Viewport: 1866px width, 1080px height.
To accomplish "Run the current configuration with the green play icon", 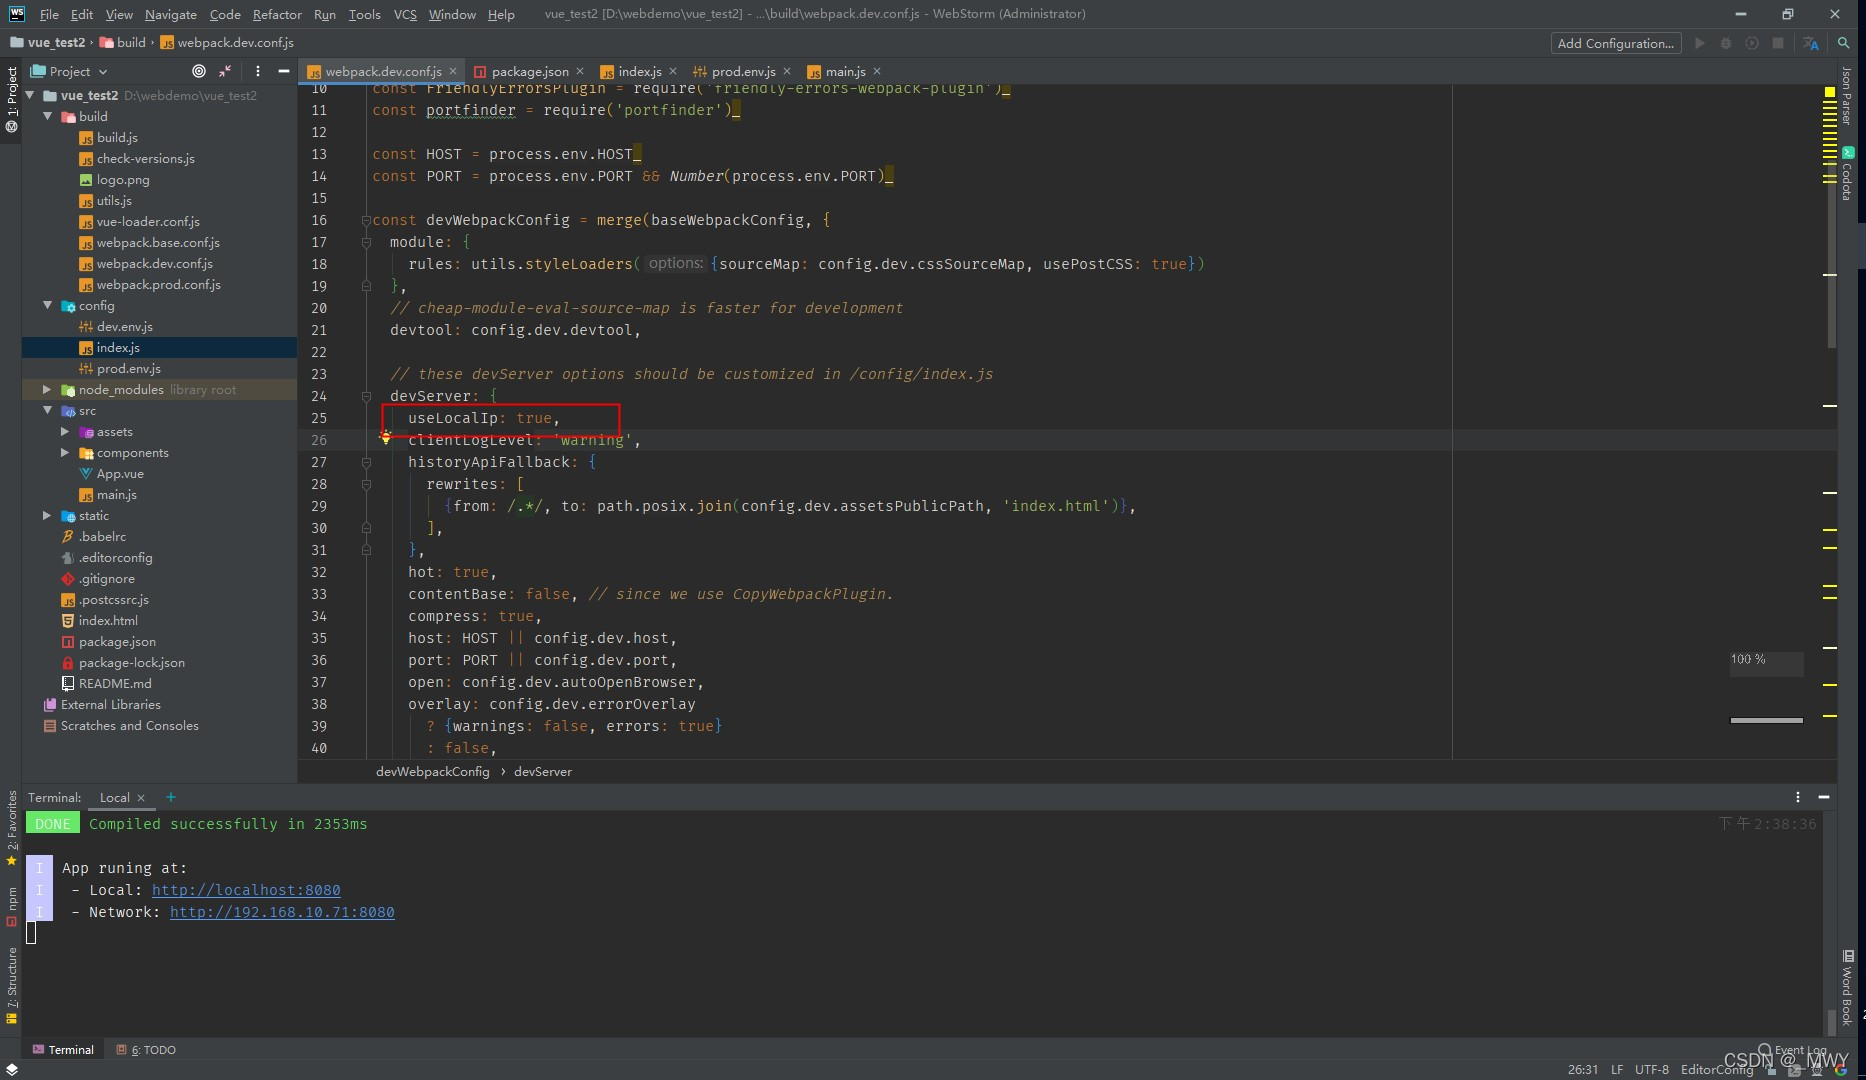I will coord(1700,43).
